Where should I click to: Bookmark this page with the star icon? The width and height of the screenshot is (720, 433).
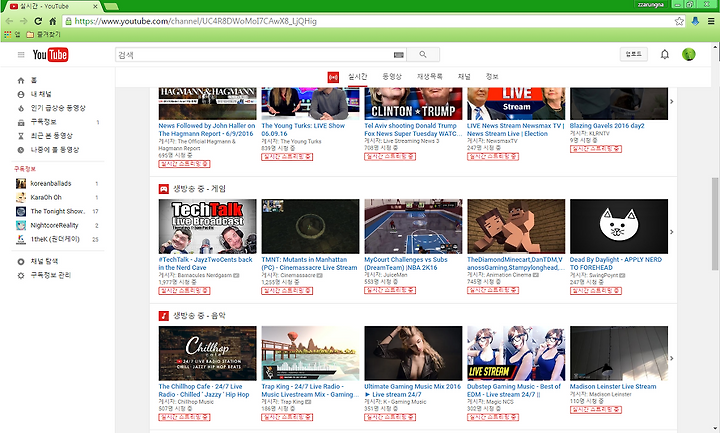tap(679, 21)
